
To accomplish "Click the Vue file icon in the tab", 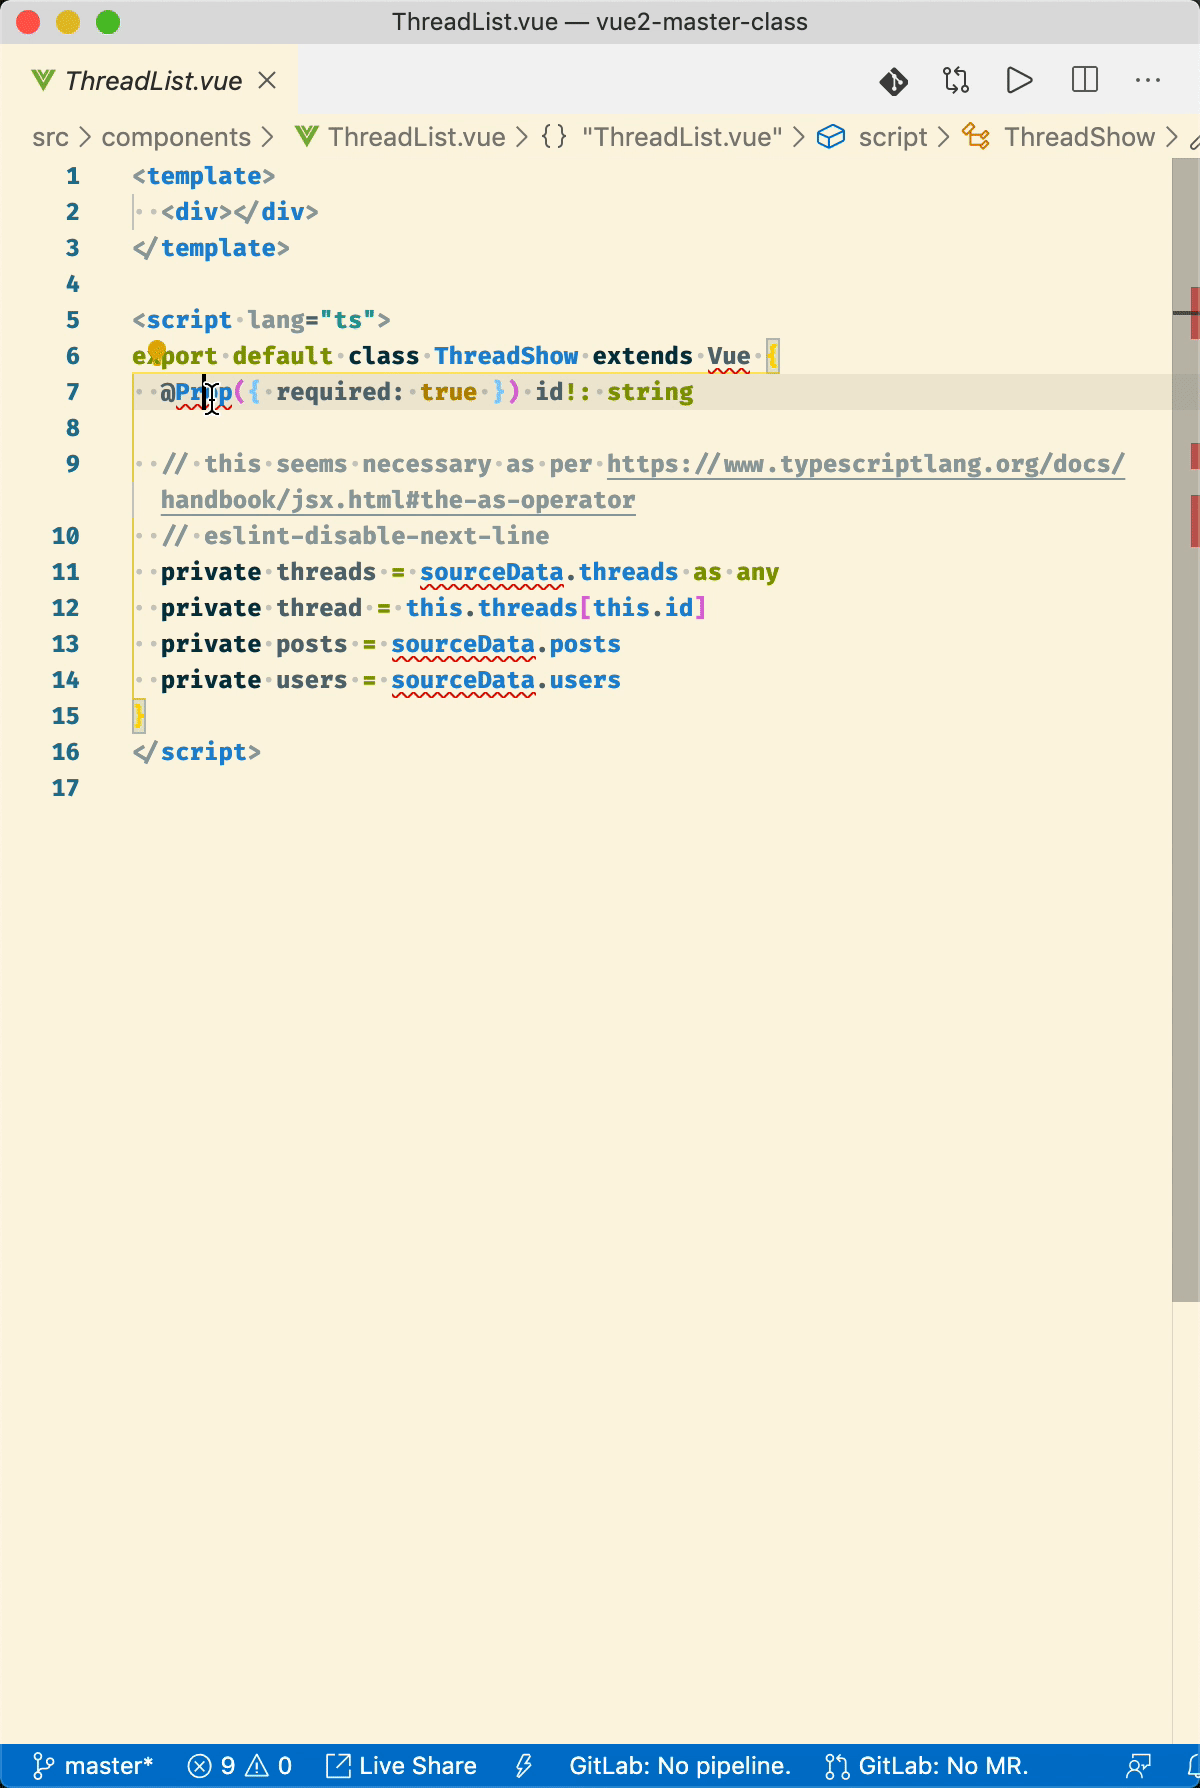I will [x=43, y=80].
